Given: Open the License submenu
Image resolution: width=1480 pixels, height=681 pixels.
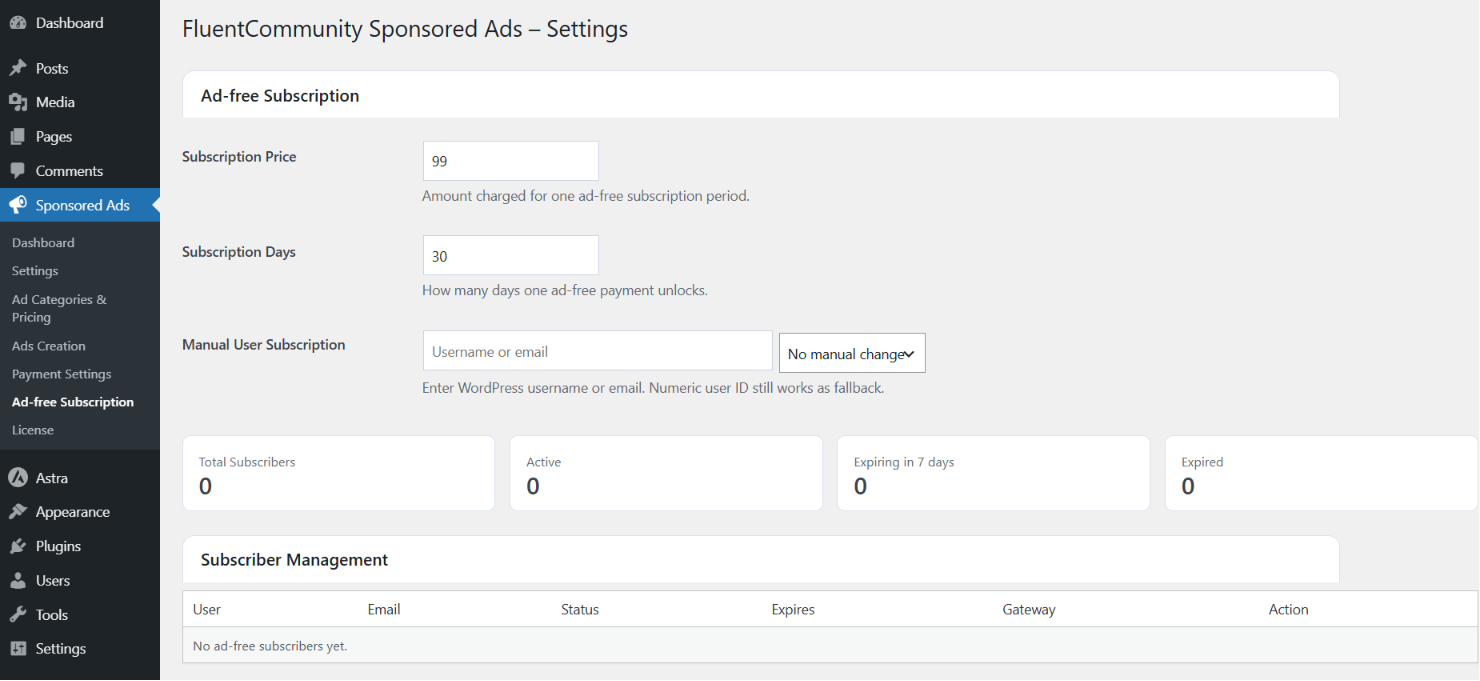Looking at the screenshot, I should pos(33,430).
